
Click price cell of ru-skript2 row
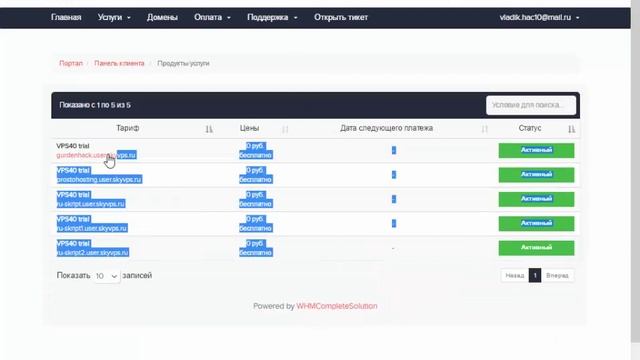[256, 248]
